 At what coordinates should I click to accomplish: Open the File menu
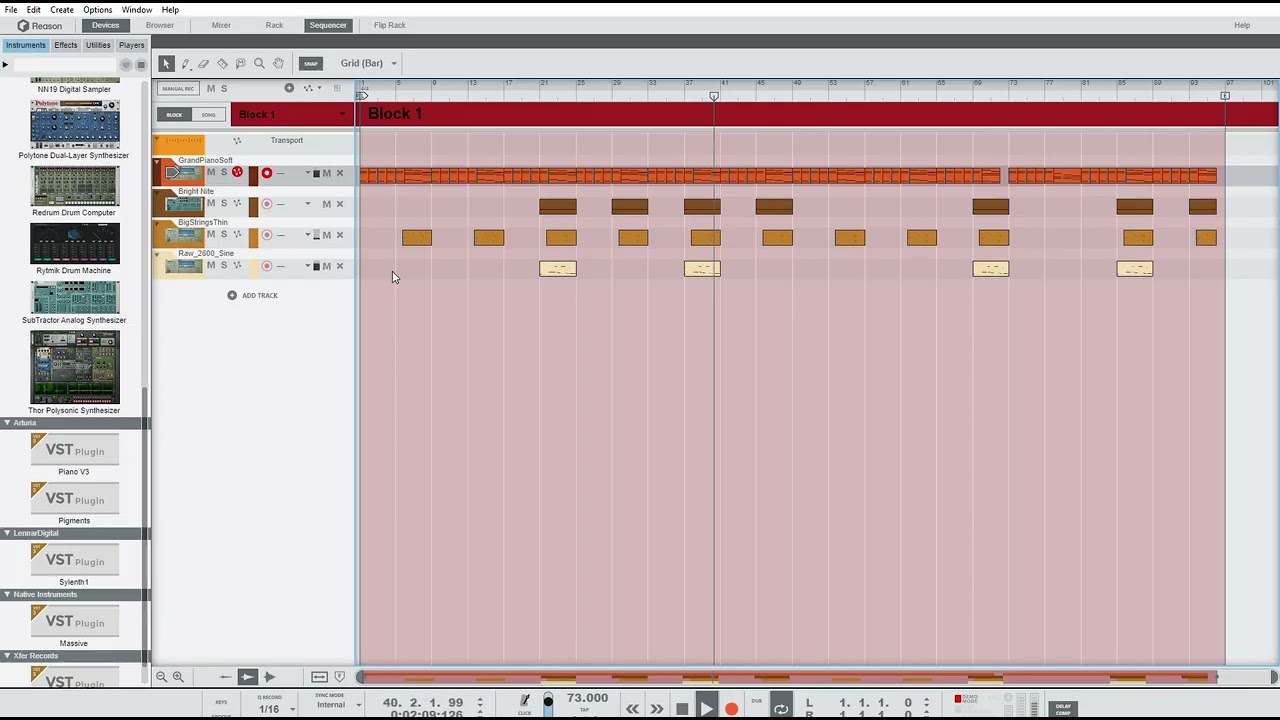pos(10,10)
